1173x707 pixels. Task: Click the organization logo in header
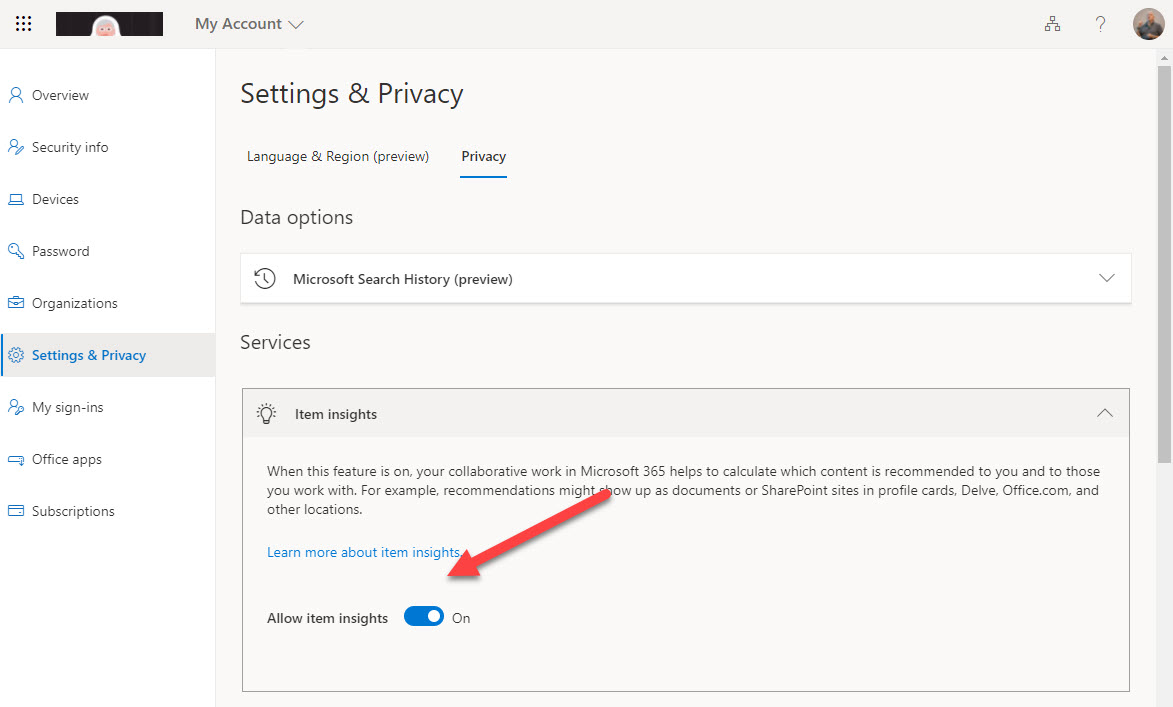pos(109,24)
